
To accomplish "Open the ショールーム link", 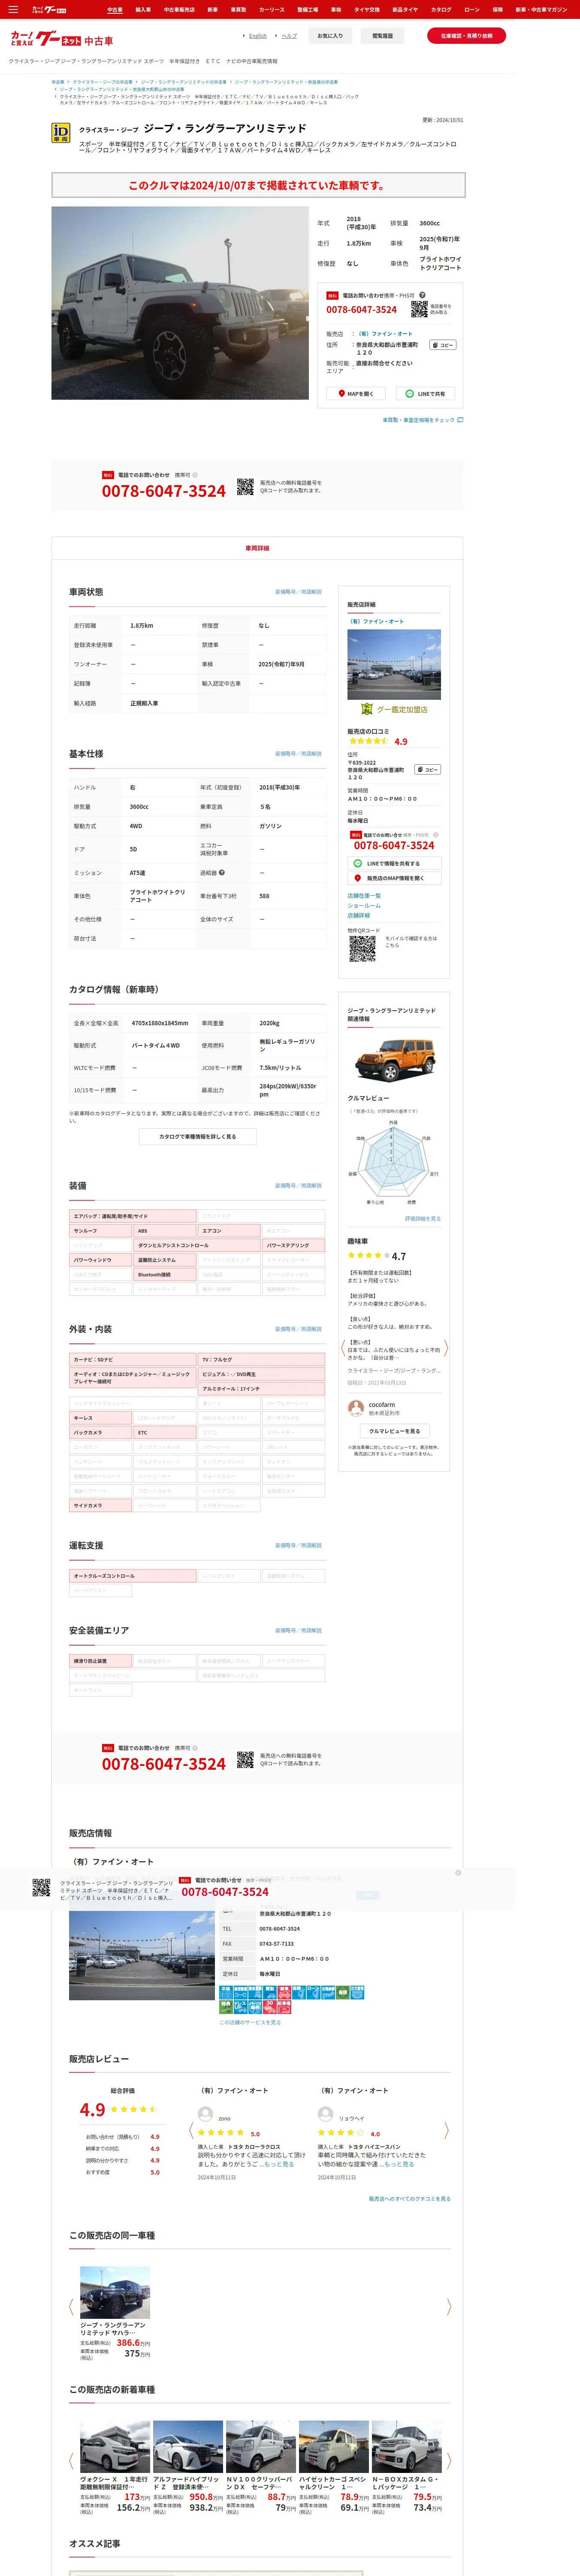I will [x=364, y=905].
